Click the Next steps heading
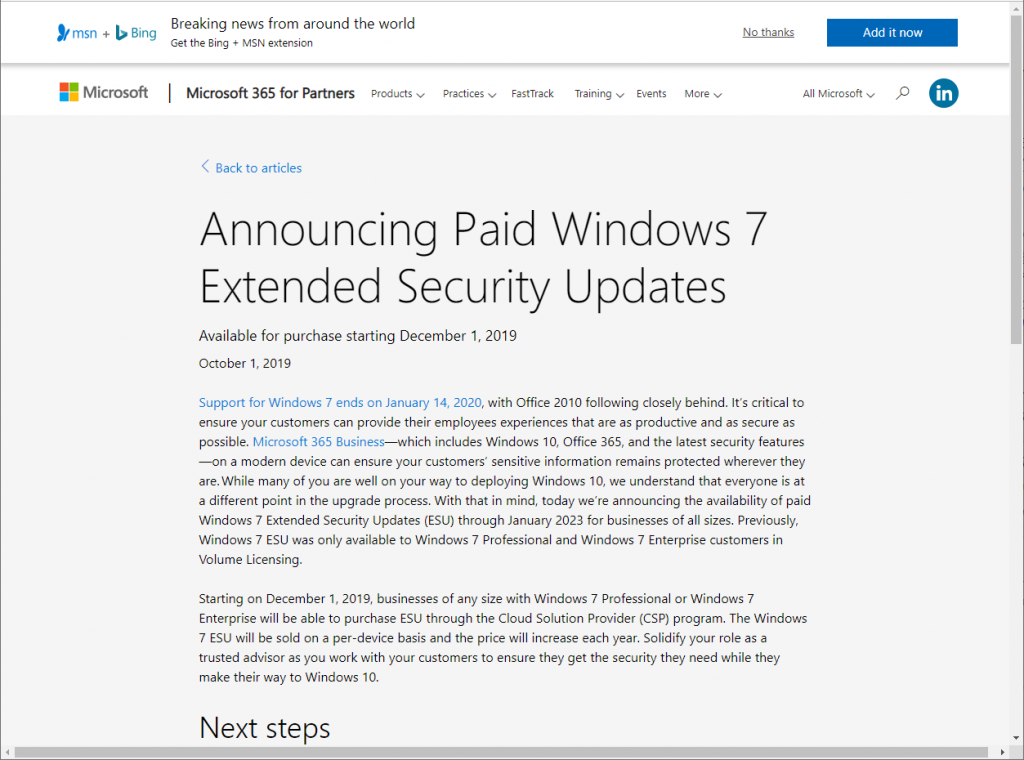This screenshot has width=1024, height=760. tap(264, 728)
